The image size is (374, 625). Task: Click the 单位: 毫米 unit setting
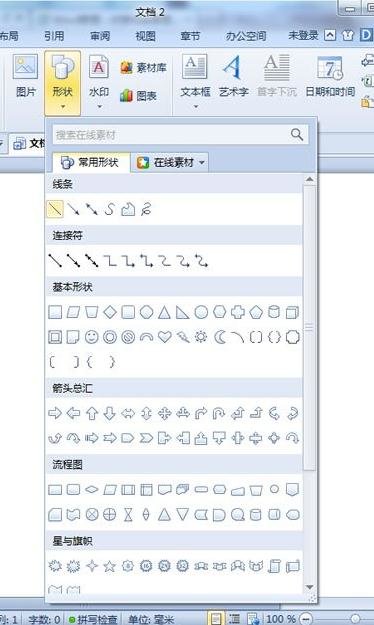[151, 619]
